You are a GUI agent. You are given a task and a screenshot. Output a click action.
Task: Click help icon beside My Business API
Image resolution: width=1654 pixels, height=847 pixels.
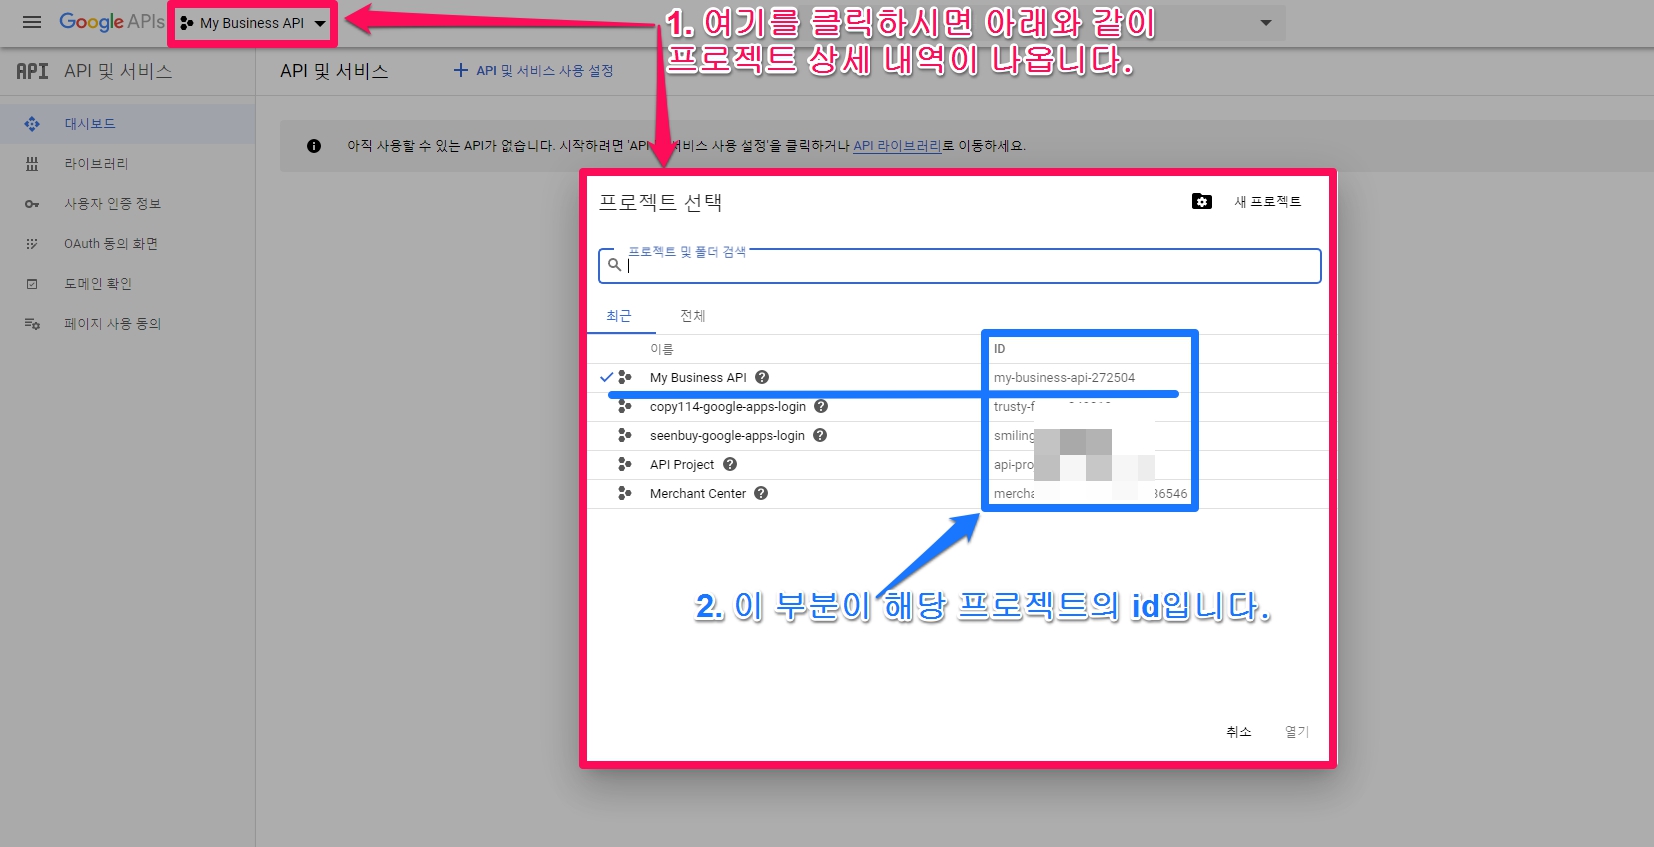(x=762, y=377)
